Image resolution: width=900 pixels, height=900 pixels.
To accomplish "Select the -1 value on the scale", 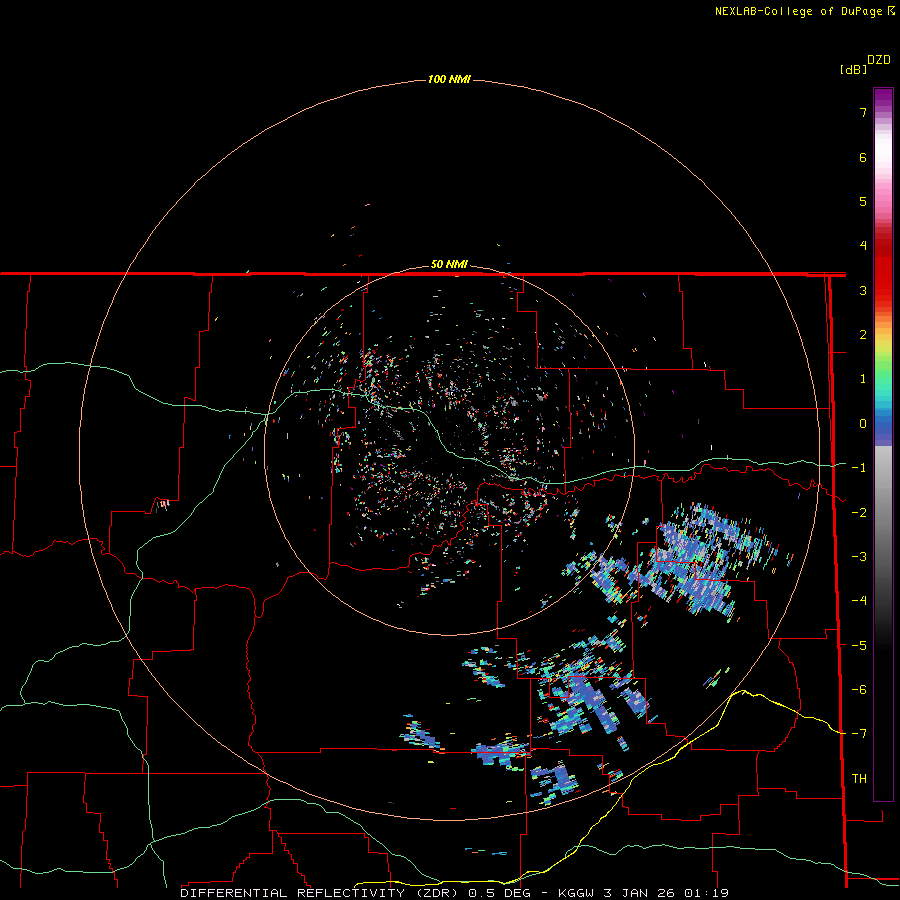I will [x=859, y=468].
